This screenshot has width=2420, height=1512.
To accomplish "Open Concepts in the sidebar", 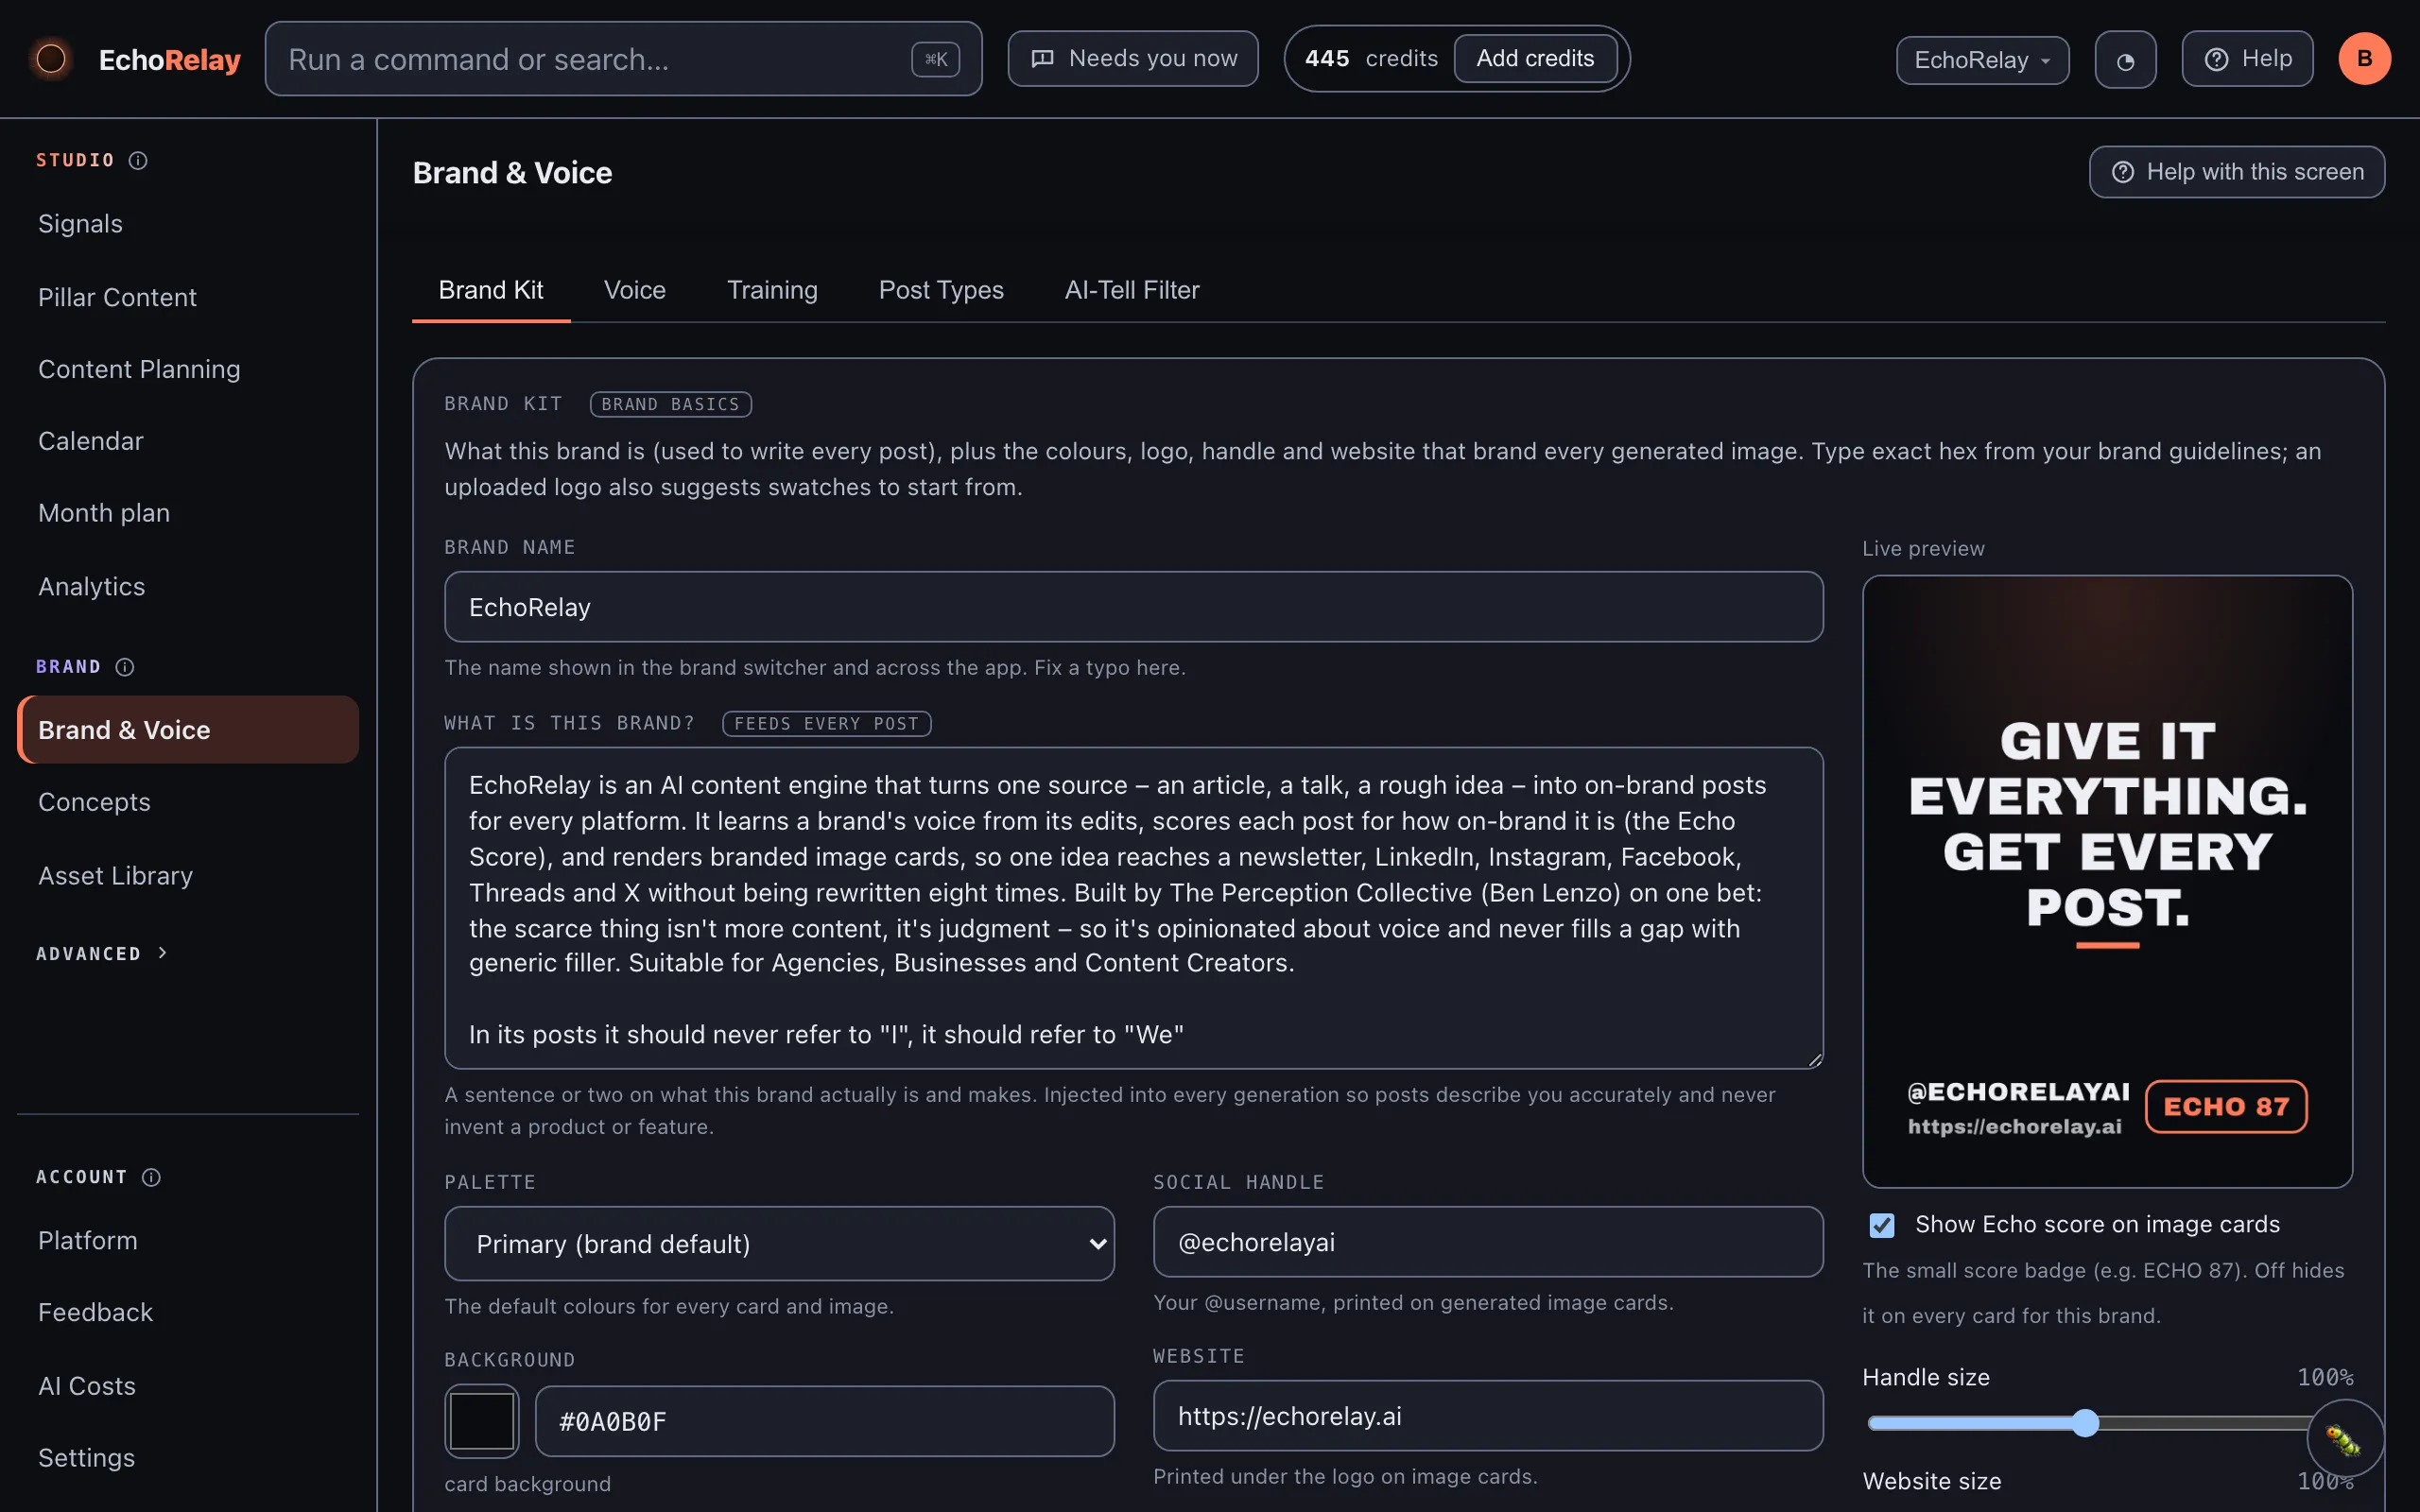I will point(188,802).
